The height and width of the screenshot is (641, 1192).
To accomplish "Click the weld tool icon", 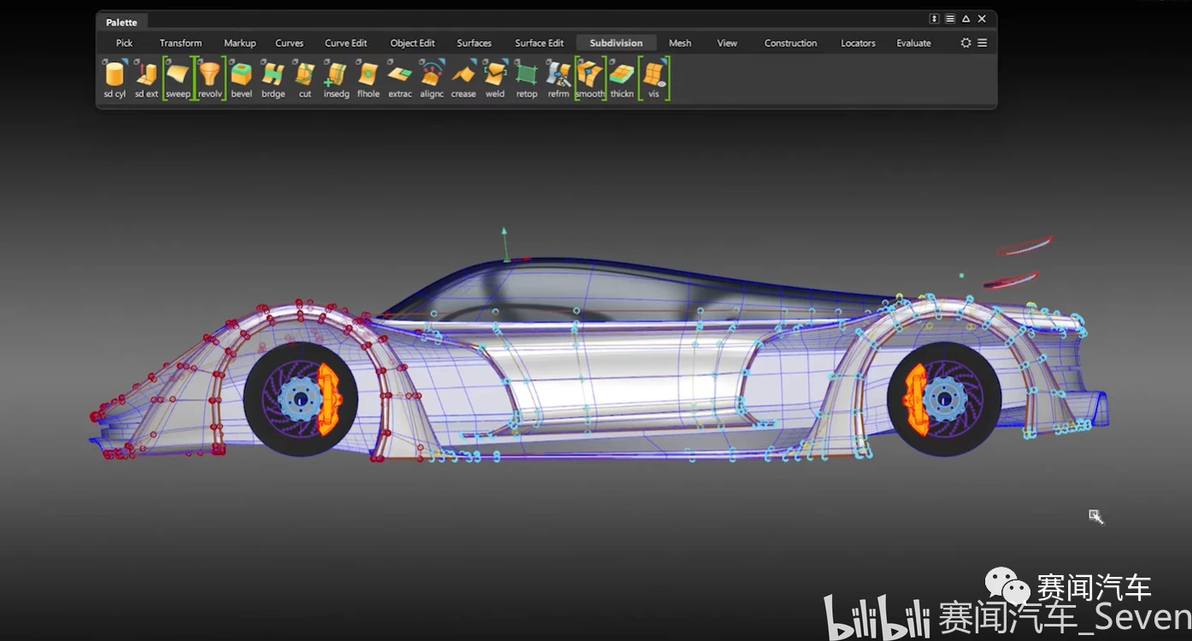I will click(495, 74).
